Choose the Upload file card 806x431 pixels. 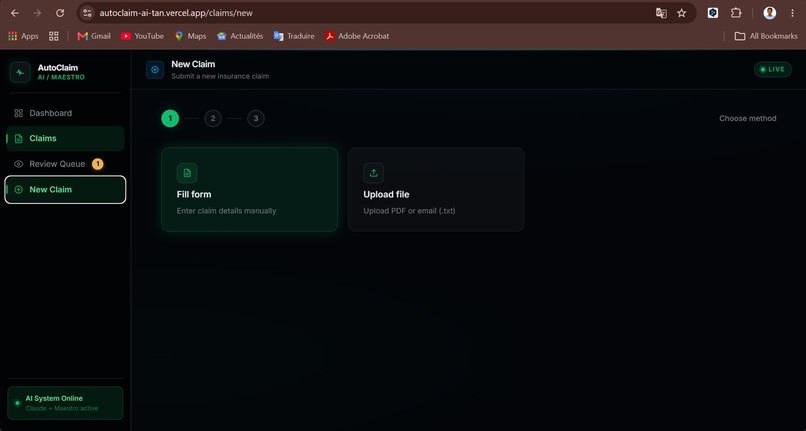[436, 189]
